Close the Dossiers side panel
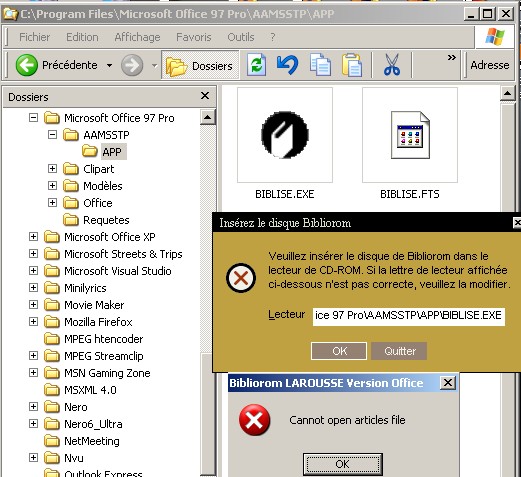 (205, 96)
